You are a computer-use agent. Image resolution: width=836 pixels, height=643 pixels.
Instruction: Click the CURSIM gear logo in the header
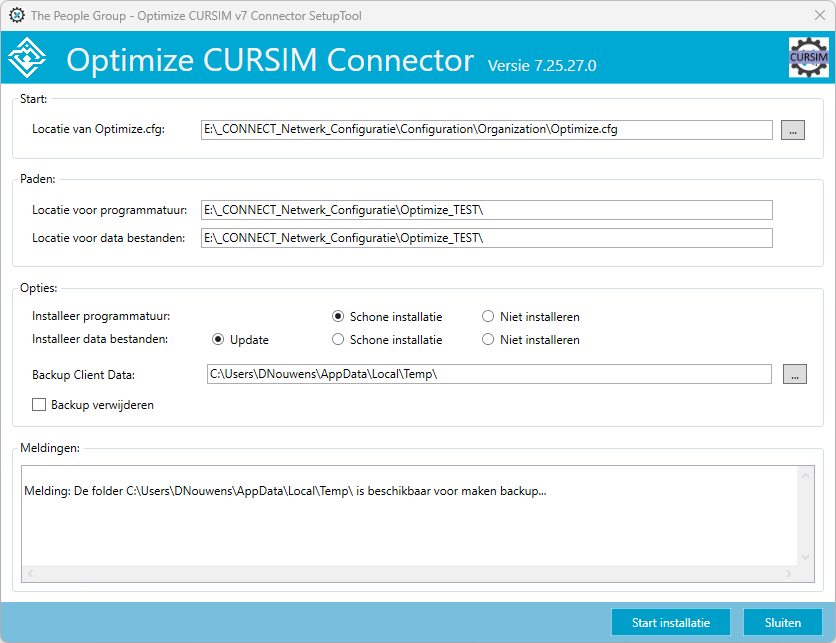tap(808, 57)
